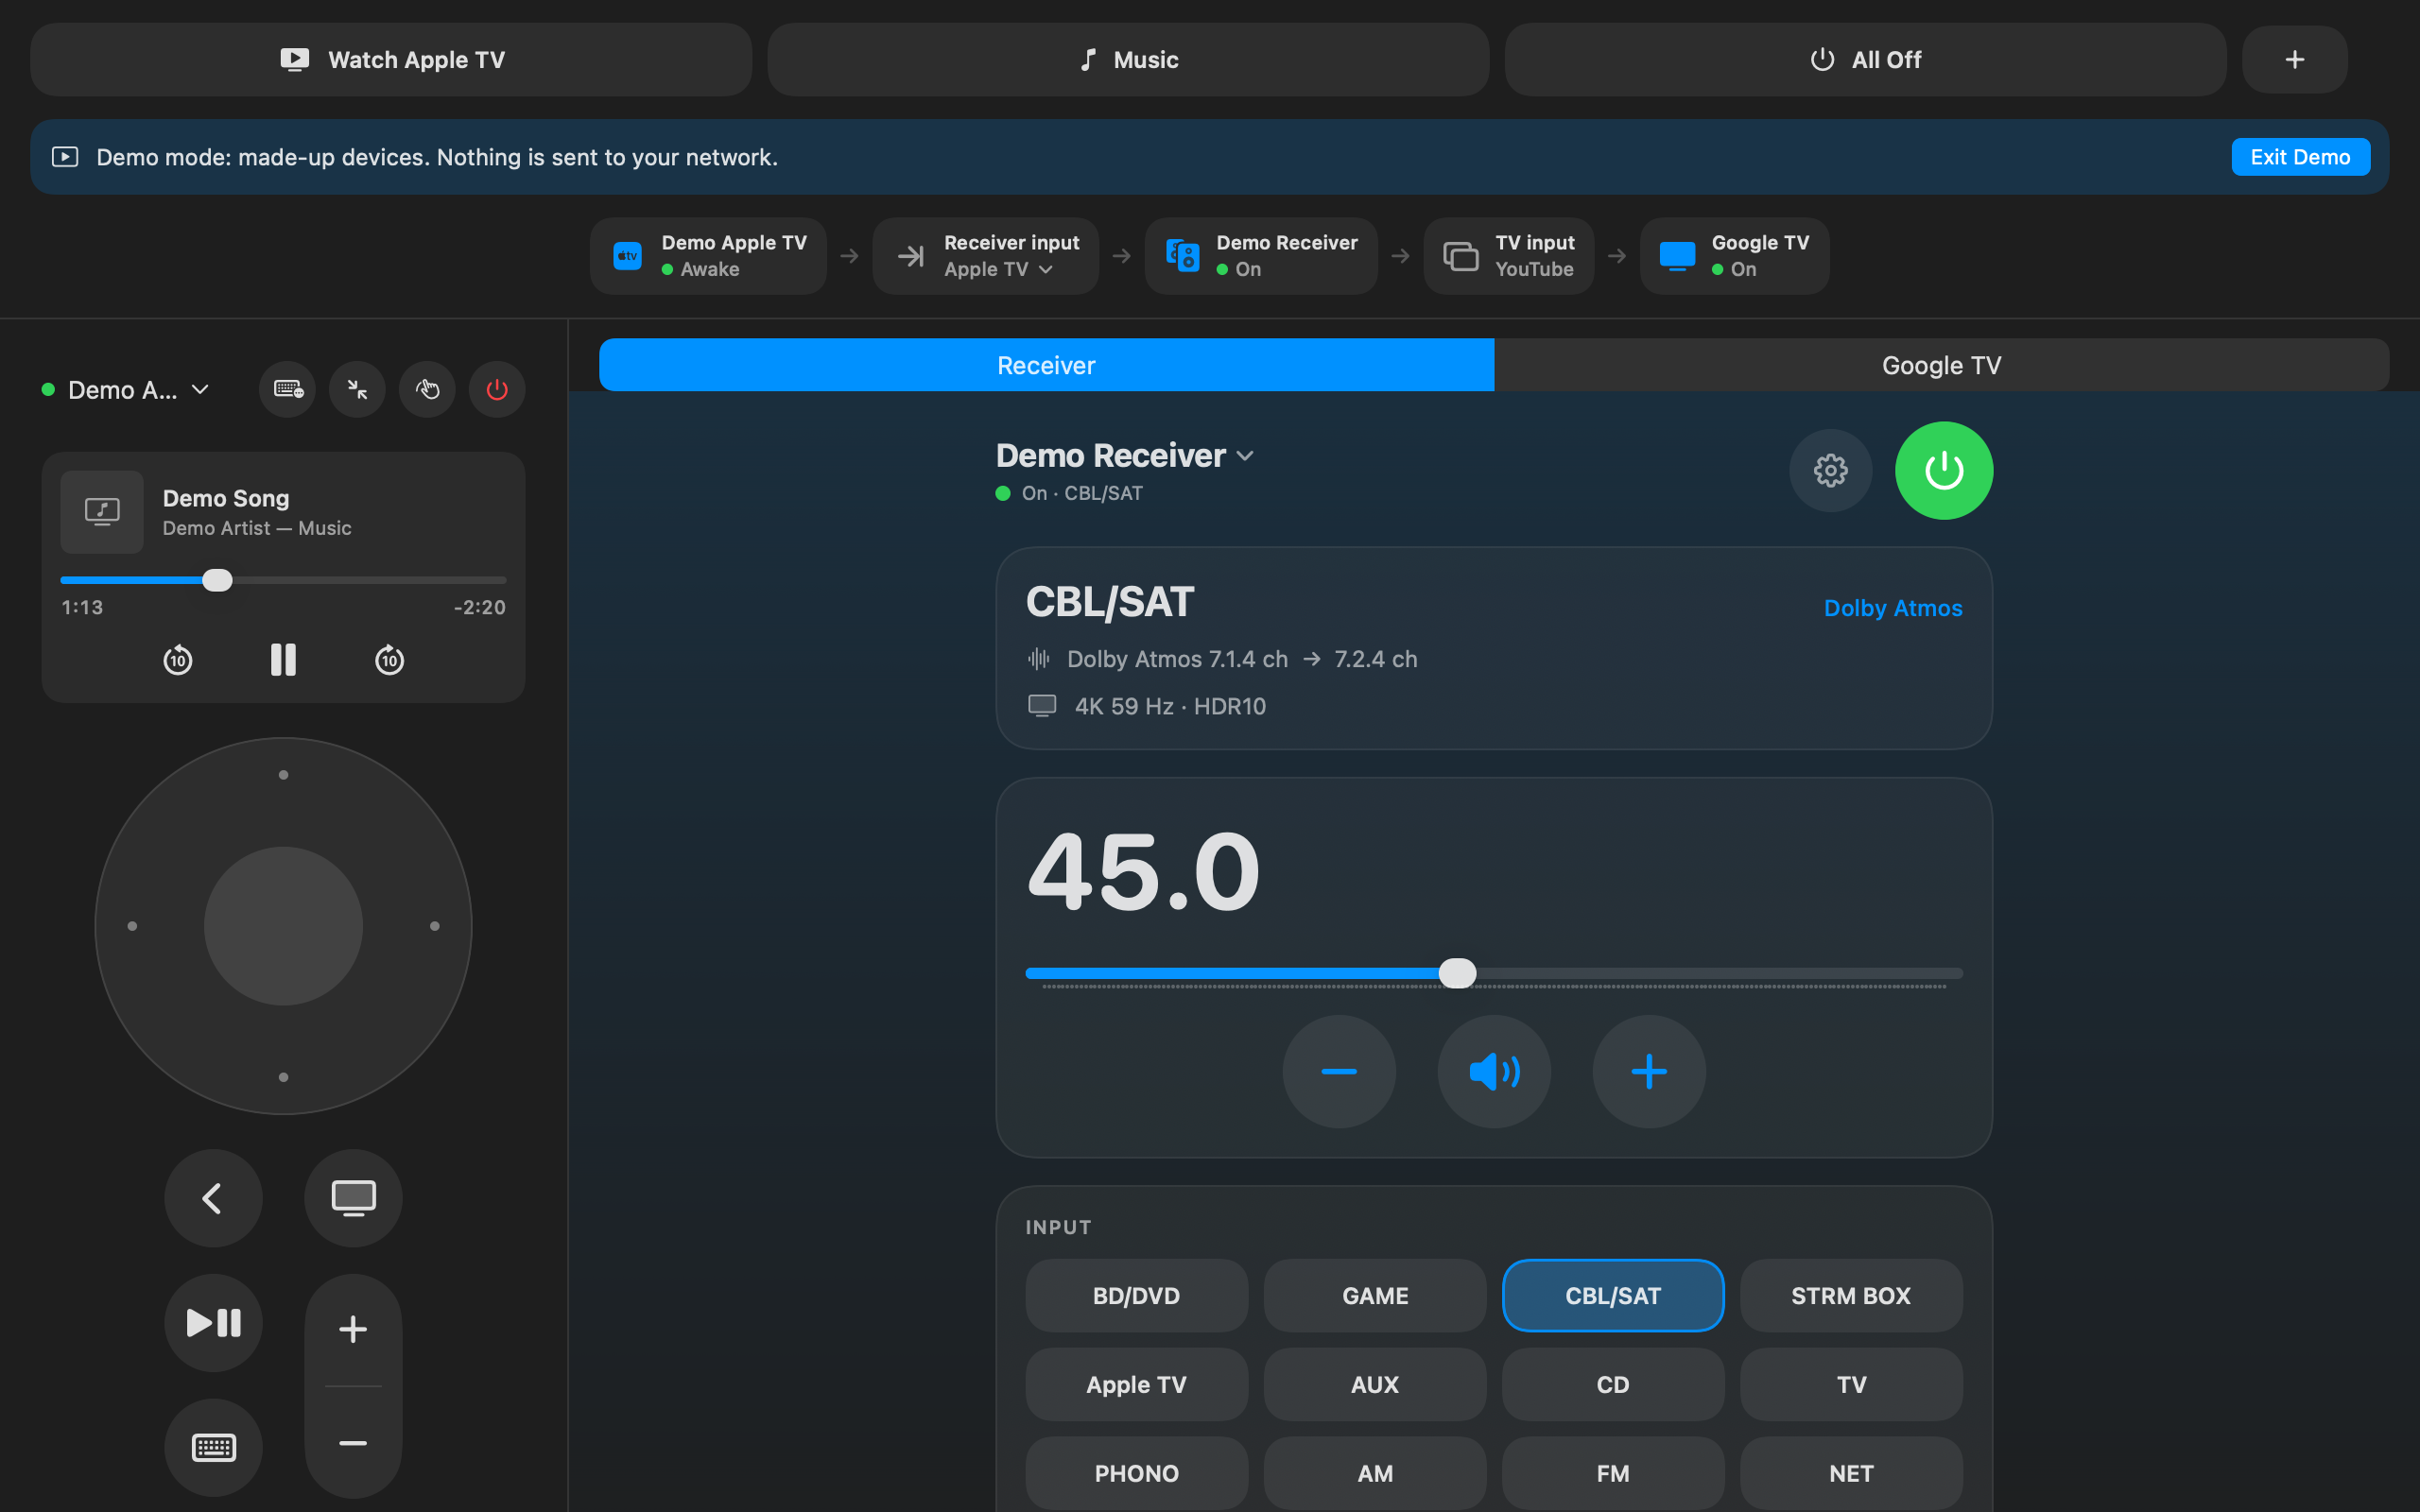Expand the Demo Receiver name dropdown

[x=1125, y=456]
